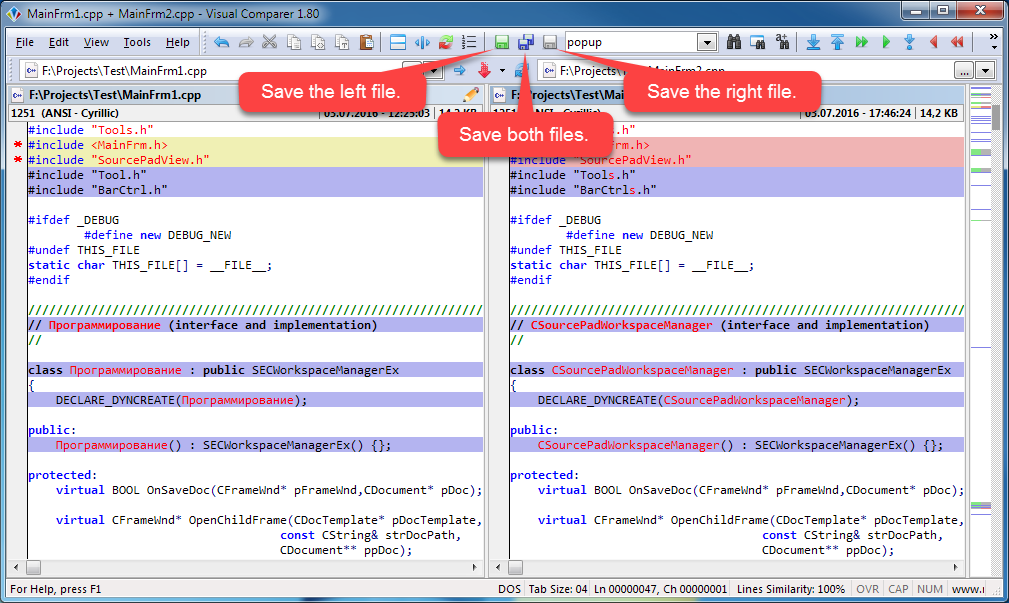Click the red-green Refresh comparison icon

(x=446, y=43)
